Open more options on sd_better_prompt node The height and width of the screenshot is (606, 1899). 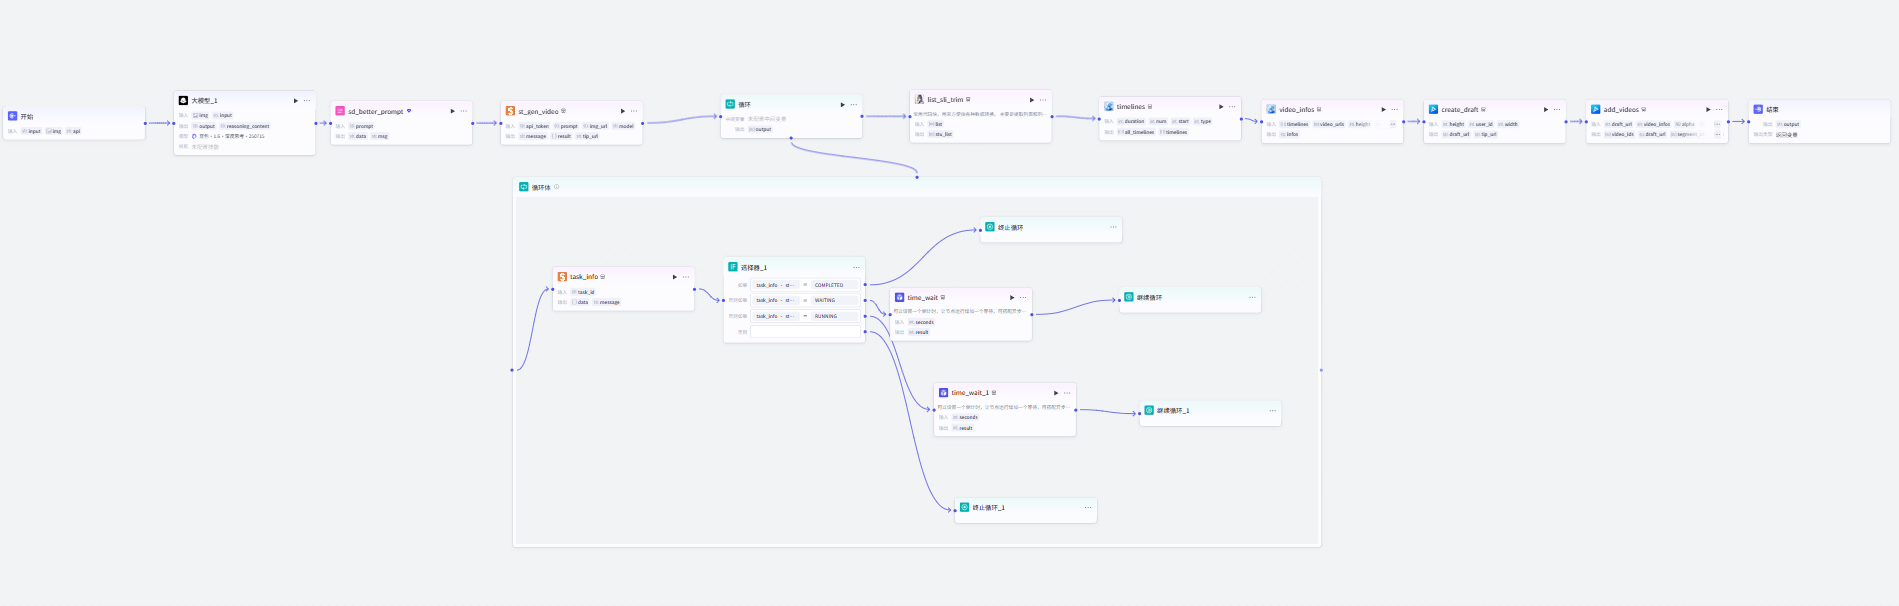(x=463, y=111)
